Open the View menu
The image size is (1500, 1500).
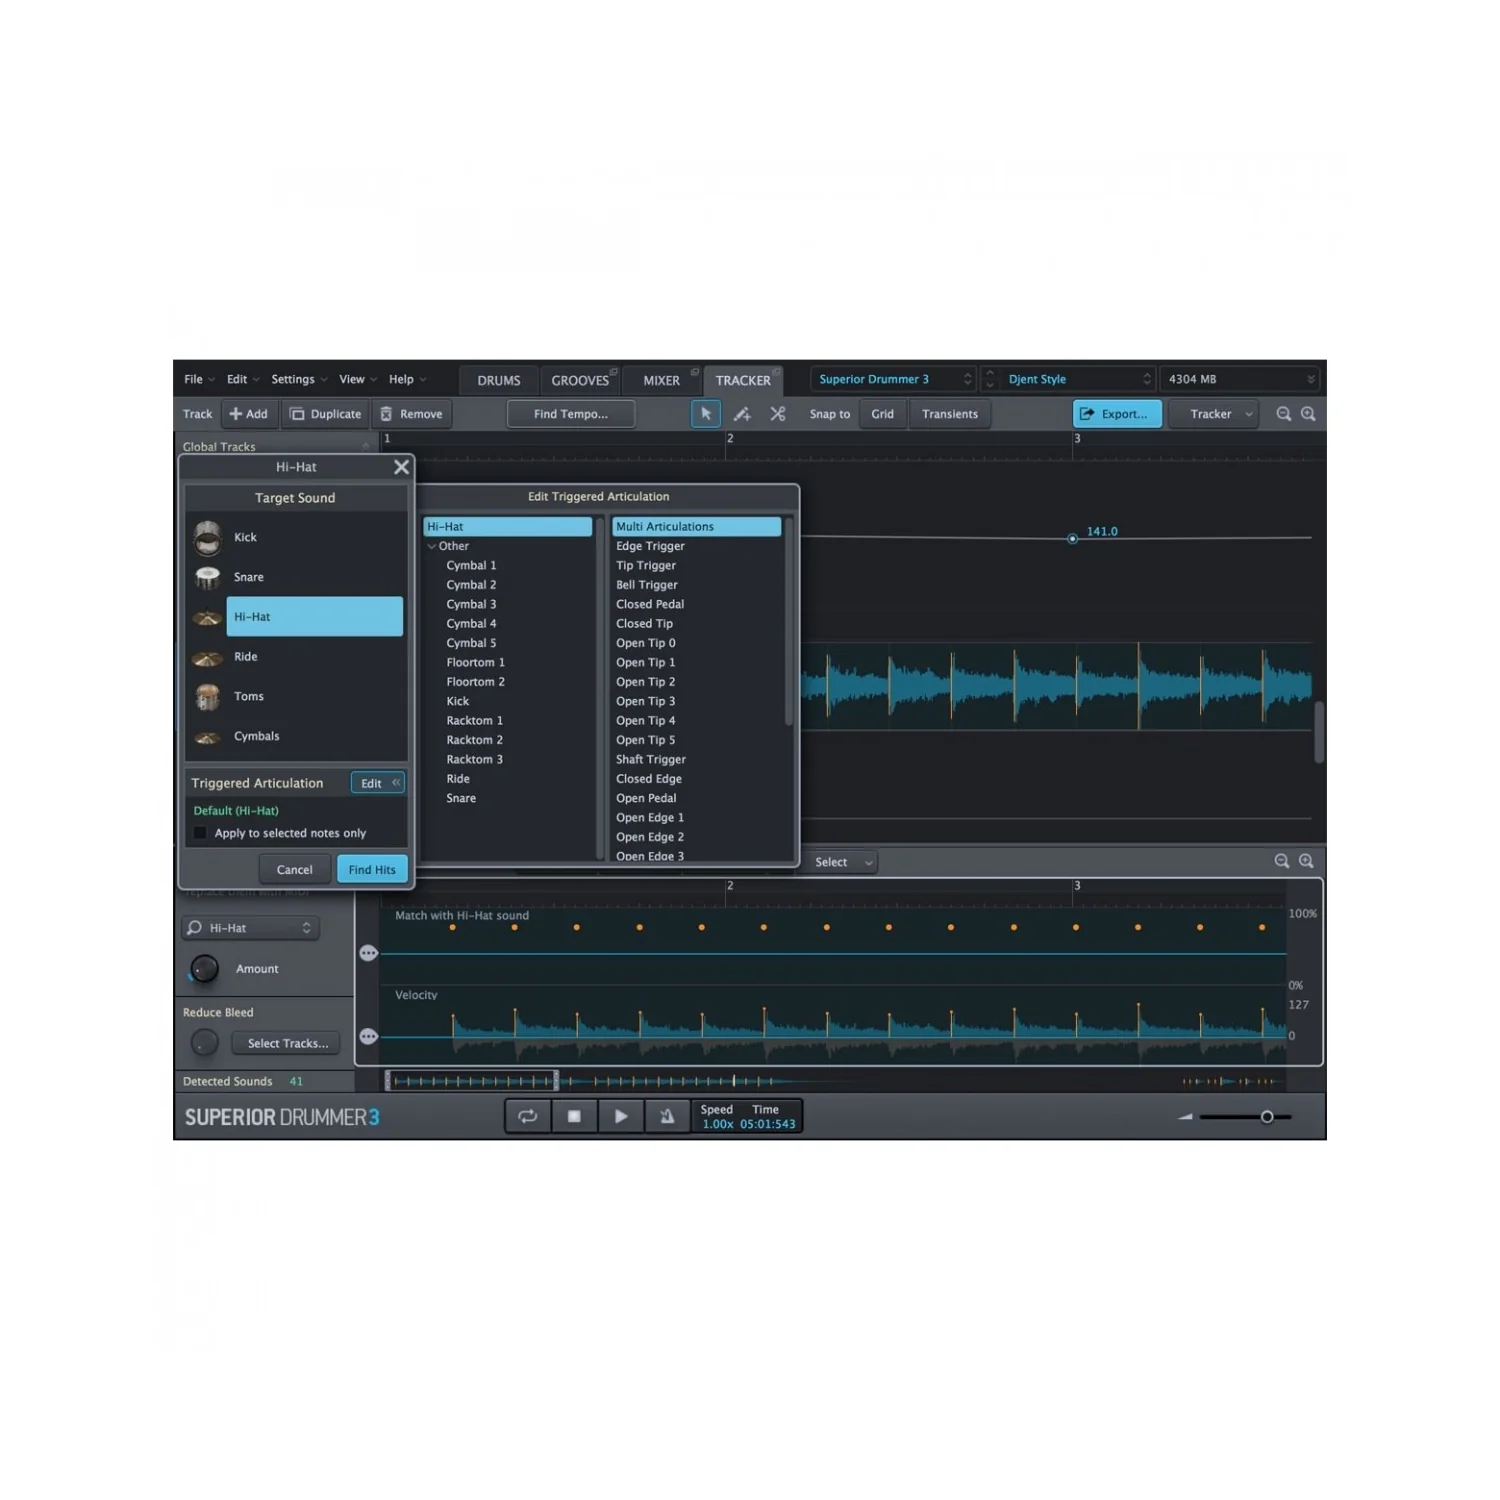[357, 379]
